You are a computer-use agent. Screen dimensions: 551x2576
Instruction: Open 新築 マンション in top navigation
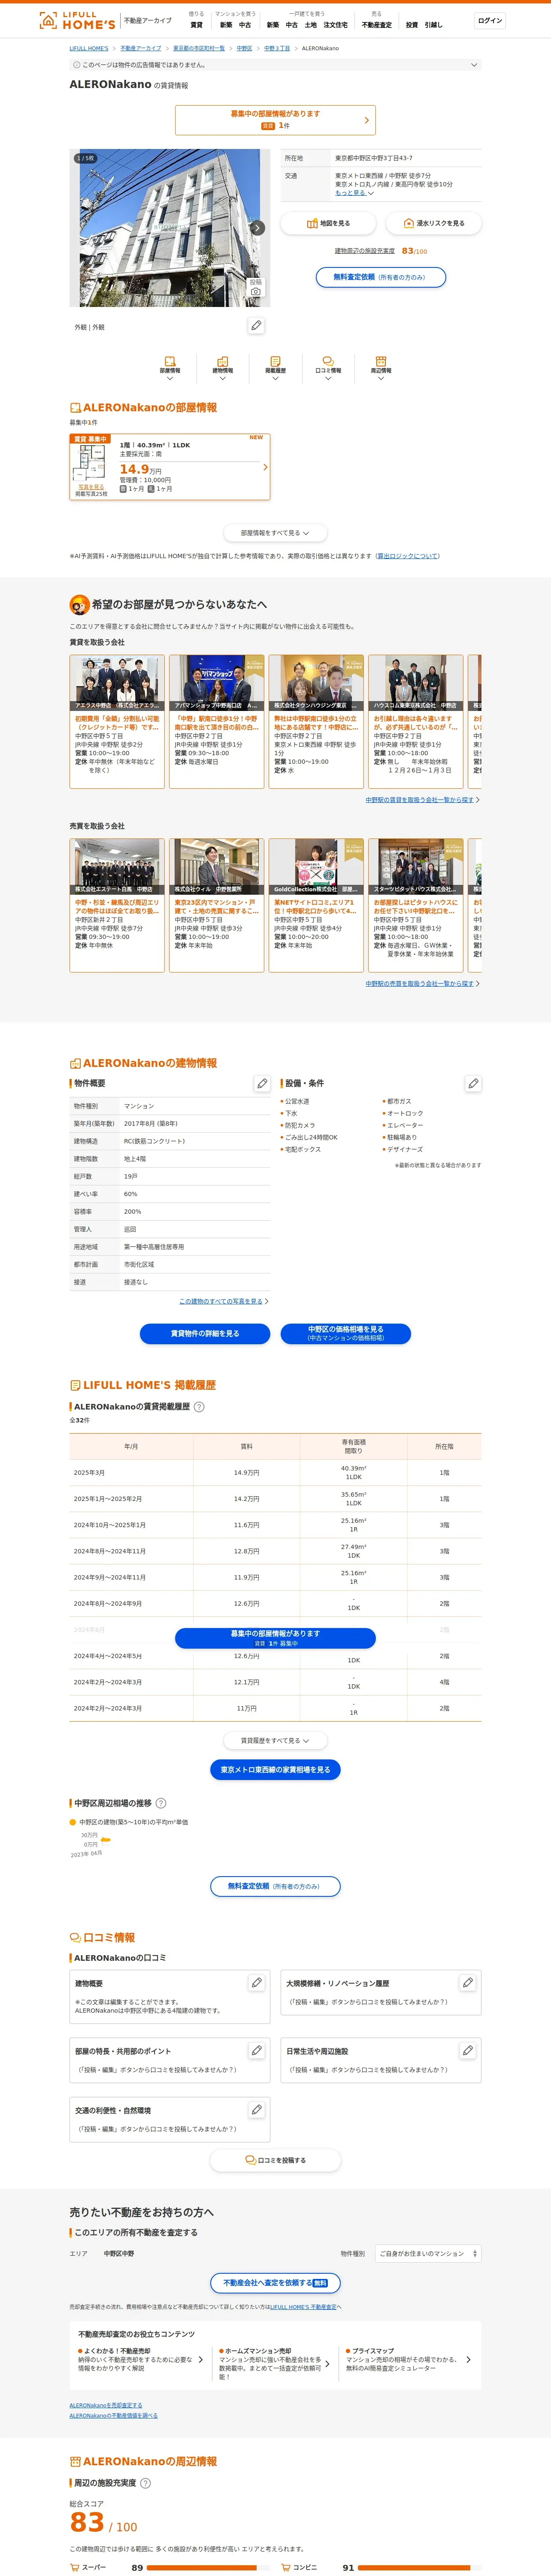tap(226, 25)
